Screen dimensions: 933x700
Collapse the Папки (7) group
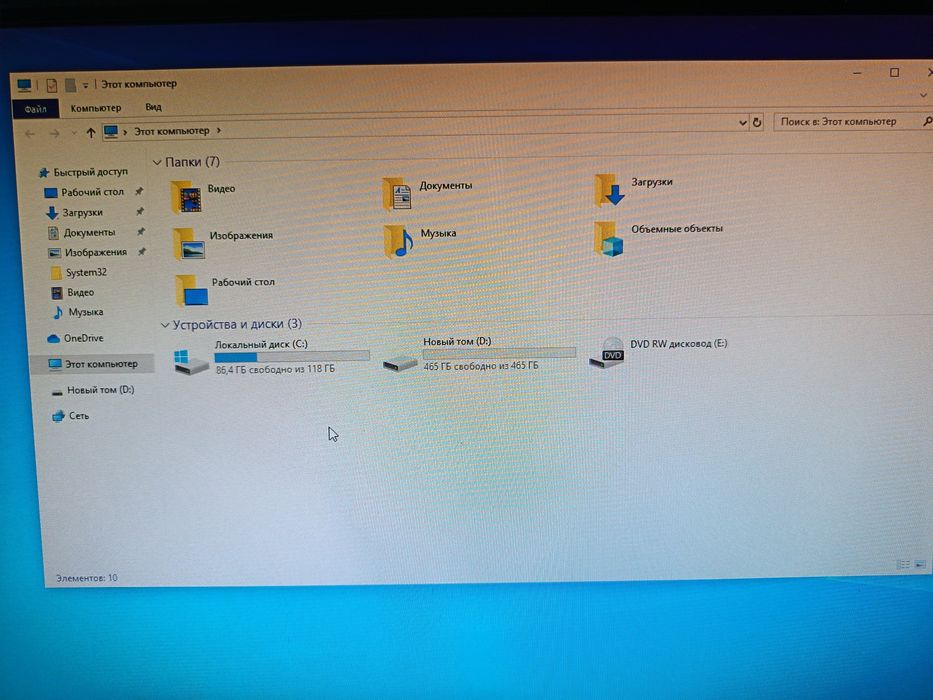coord(157,162)
